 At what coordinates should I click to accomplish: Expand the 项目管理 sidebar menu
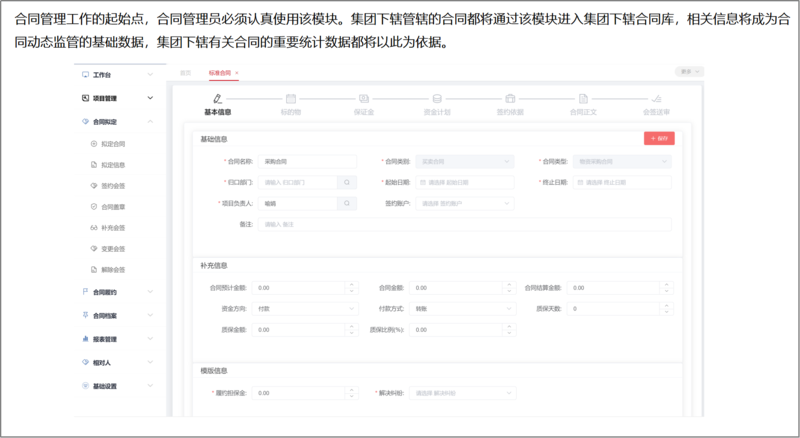pyautogui.click(x=117, y=98)
